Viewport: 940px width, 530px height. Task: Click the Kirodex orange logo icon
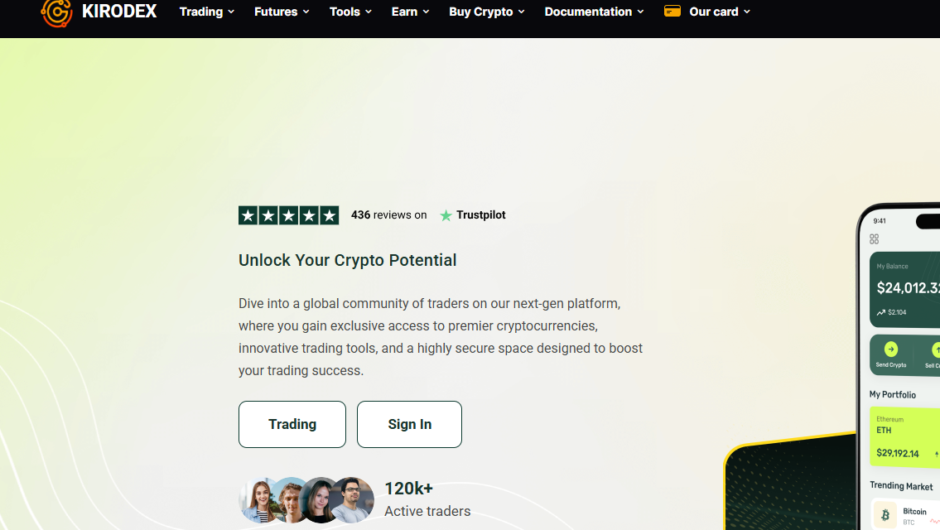56,13
